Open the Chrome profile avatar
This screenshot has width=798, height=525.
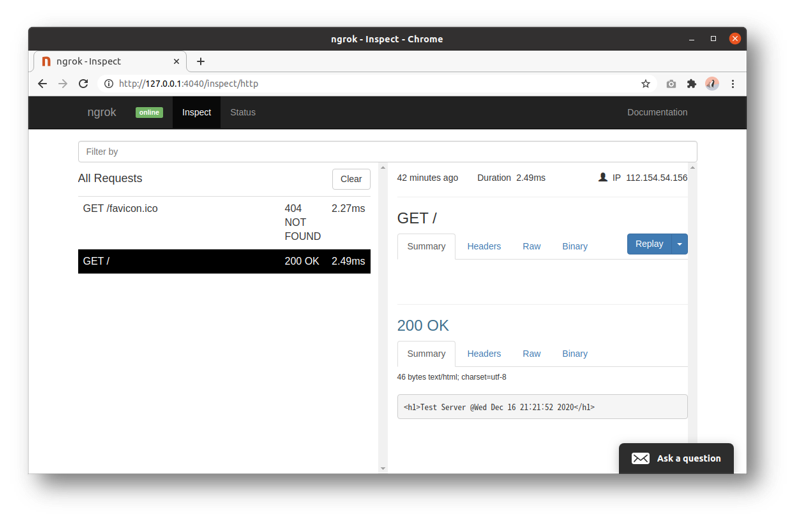[x=712, y=84]
